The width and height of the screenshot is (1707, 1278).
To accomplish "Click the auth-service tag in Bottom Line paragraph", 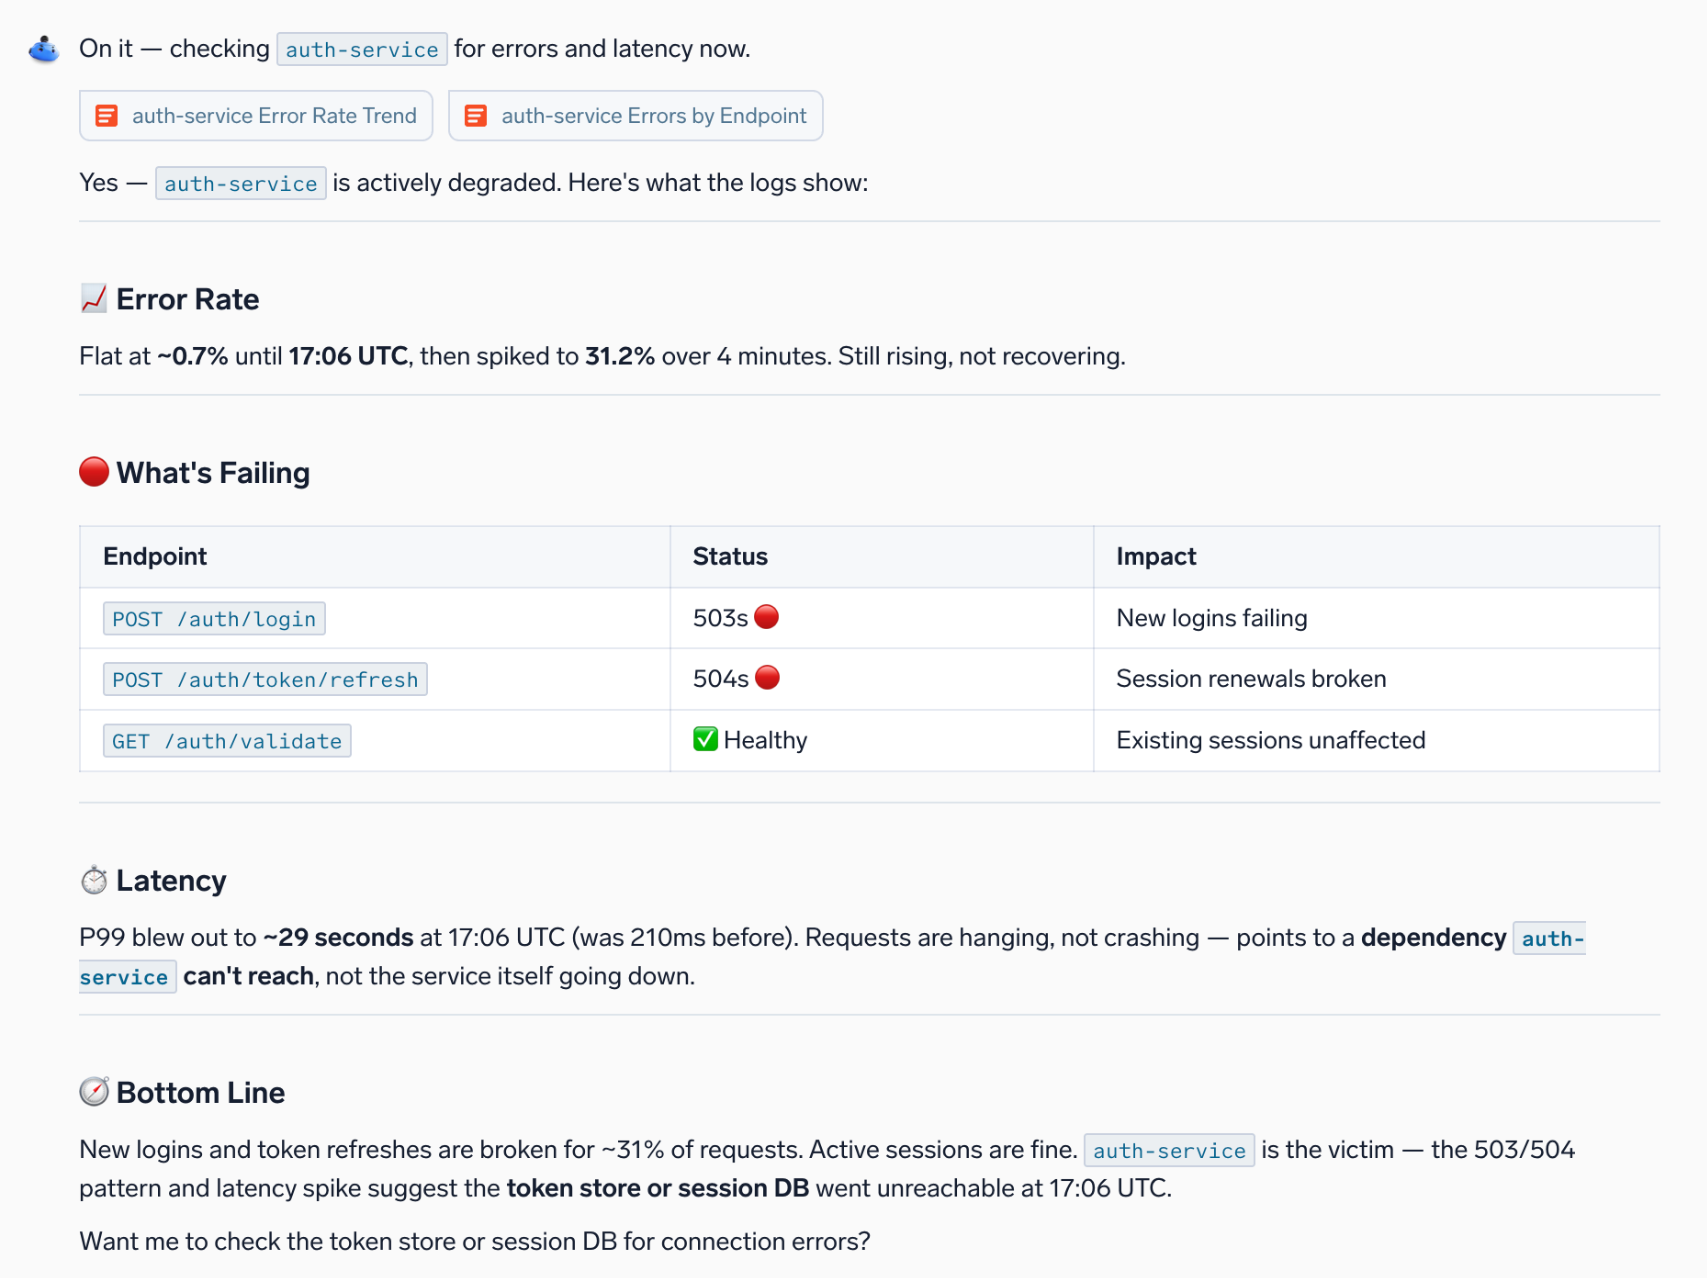I will click(1169, 1150).
